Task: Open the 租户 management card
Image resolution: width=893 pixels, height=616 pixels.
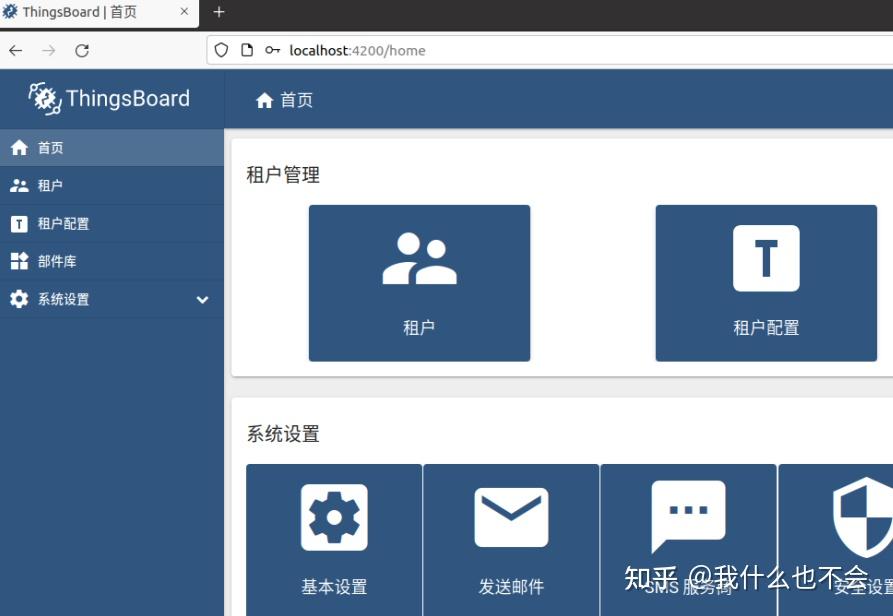Action: [419, 282]
